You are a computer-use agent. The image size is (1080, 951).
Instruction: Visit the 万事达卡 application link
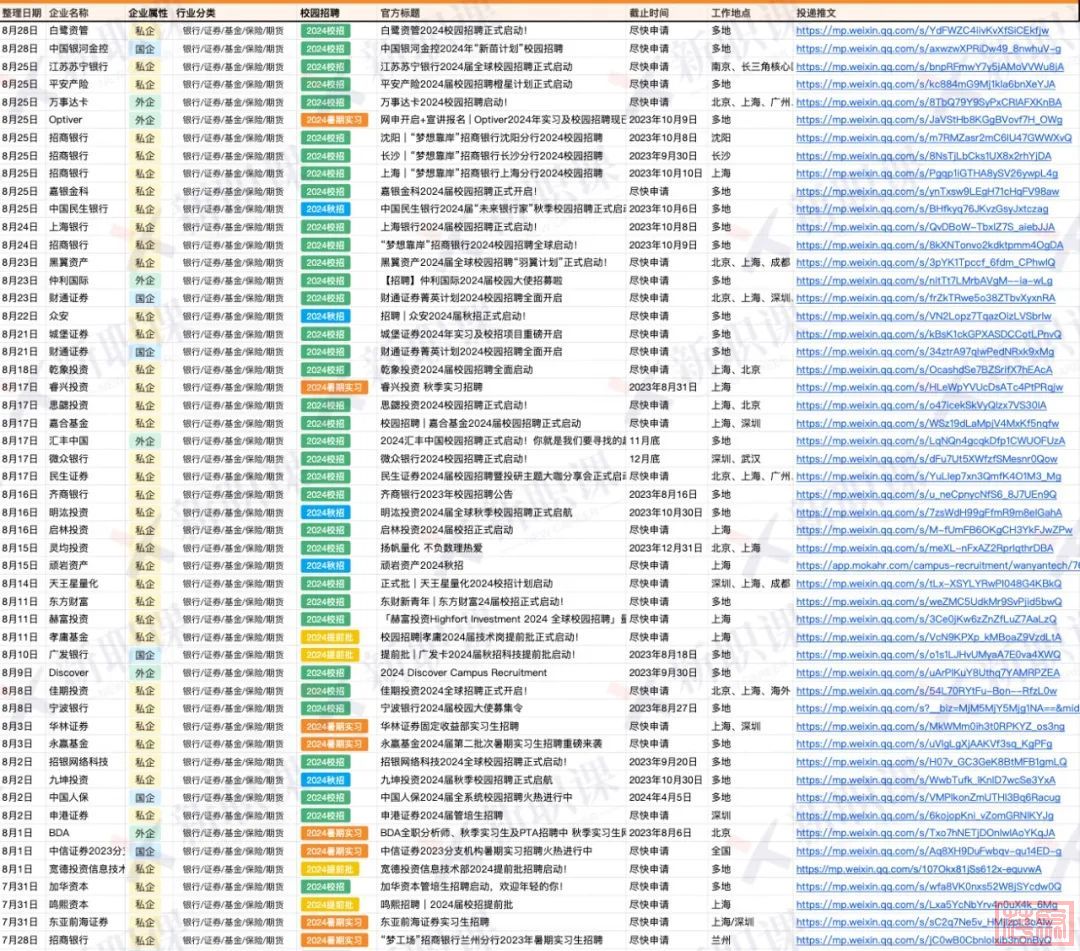pyautogui.click(x=928, y=102)
